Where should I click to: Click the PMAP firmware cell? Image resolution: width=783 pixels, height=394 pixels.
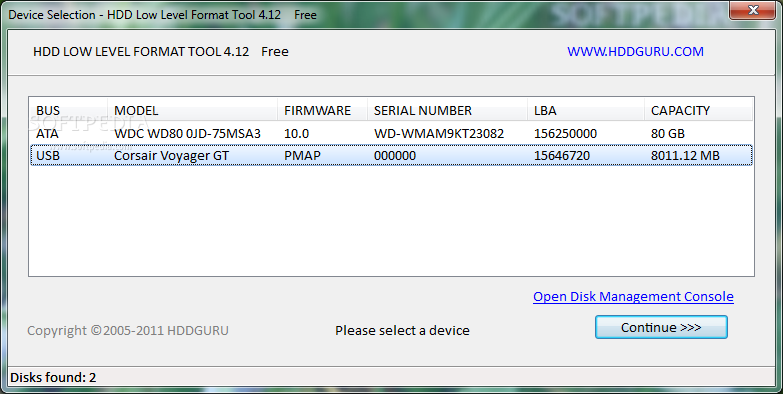point(302,156)
